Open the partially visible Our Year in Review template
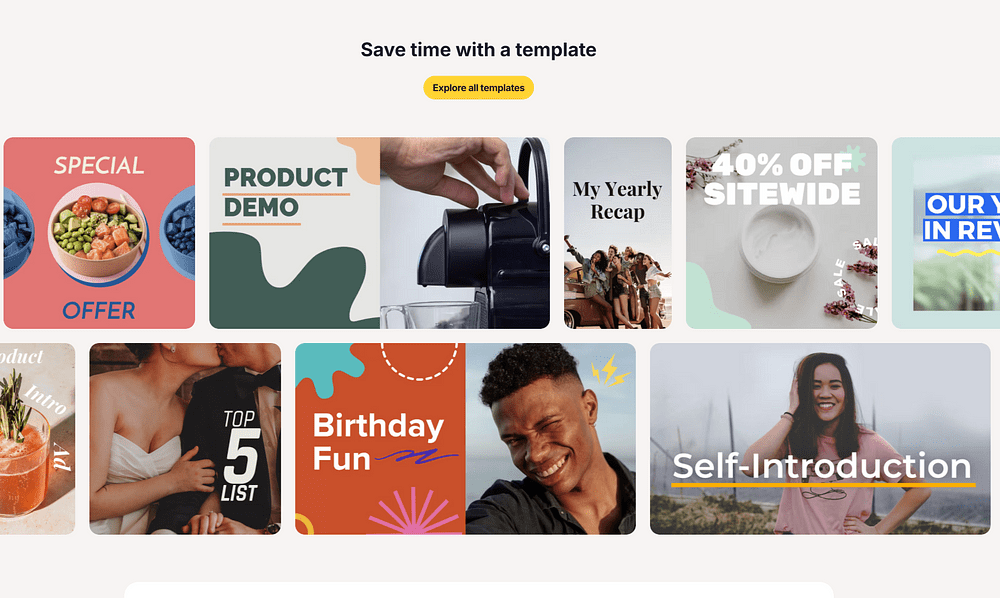1000x598 pixels. pos(946,233)
